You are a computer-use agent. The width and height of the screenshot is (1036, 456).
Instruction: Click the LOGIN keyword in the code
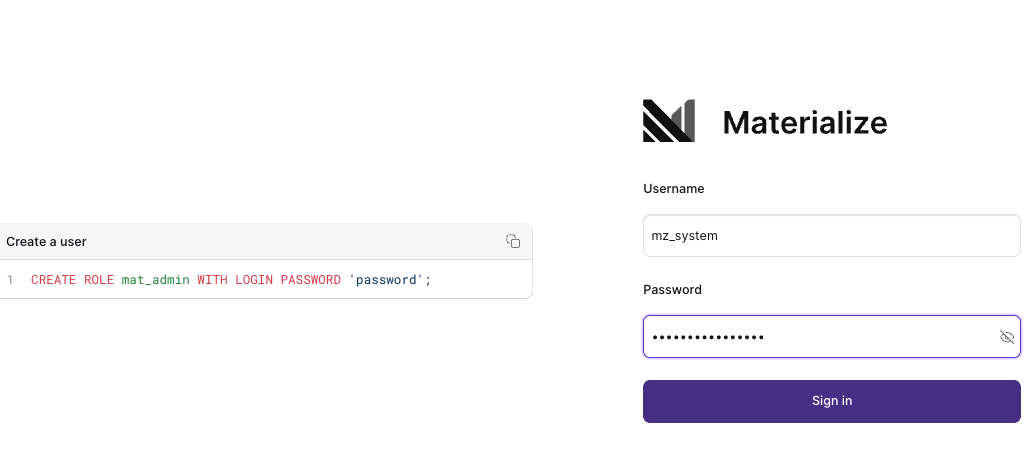[x=254, y=280]
